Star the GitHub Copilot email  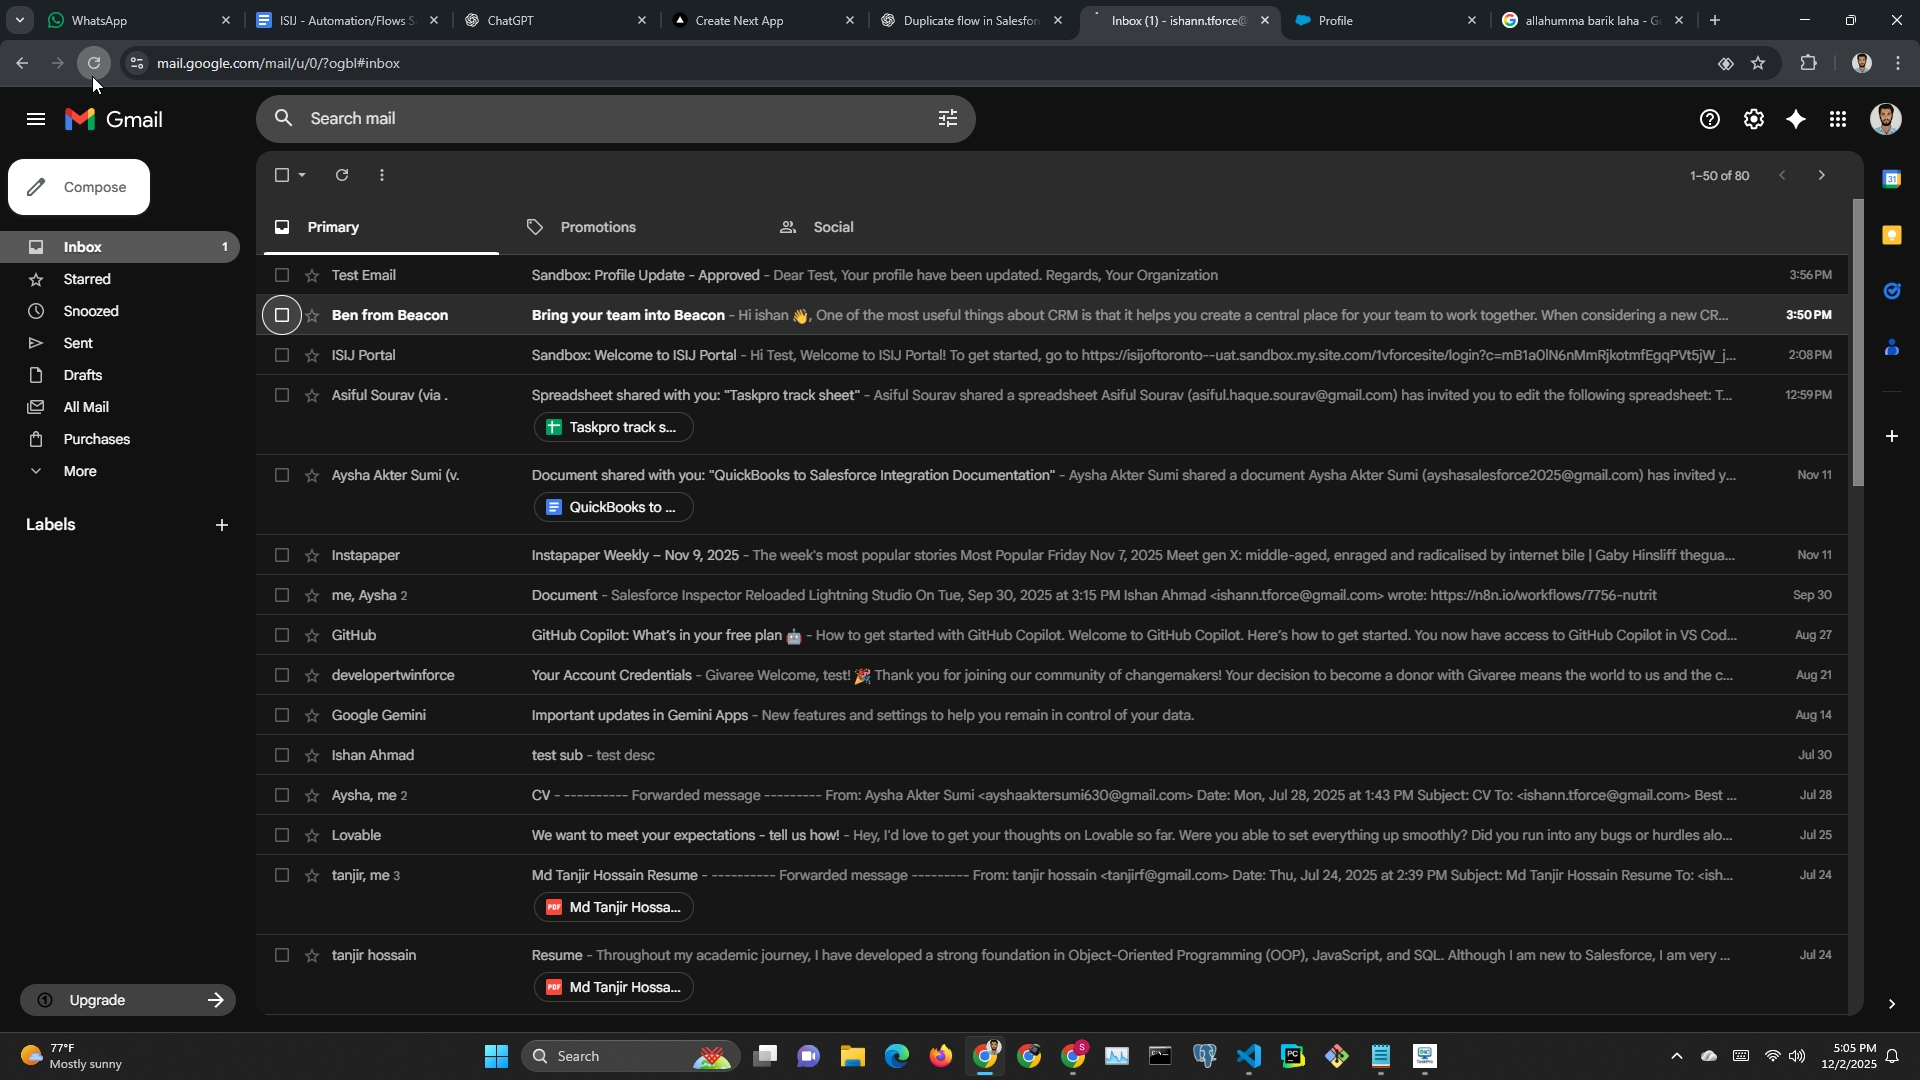click(312, 635)
